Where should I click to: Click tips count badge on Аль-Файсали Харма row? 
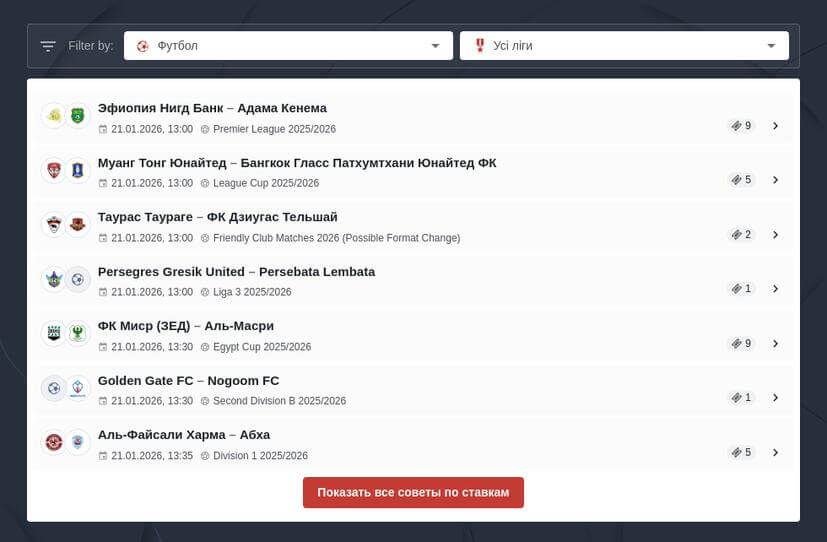tap(741, 452)
